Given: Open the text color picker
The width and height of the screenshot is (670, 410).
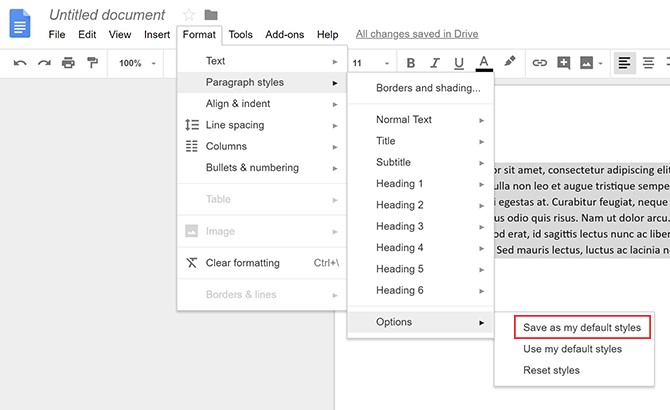Looking at the screenshot, I should [x=484, y=63].
